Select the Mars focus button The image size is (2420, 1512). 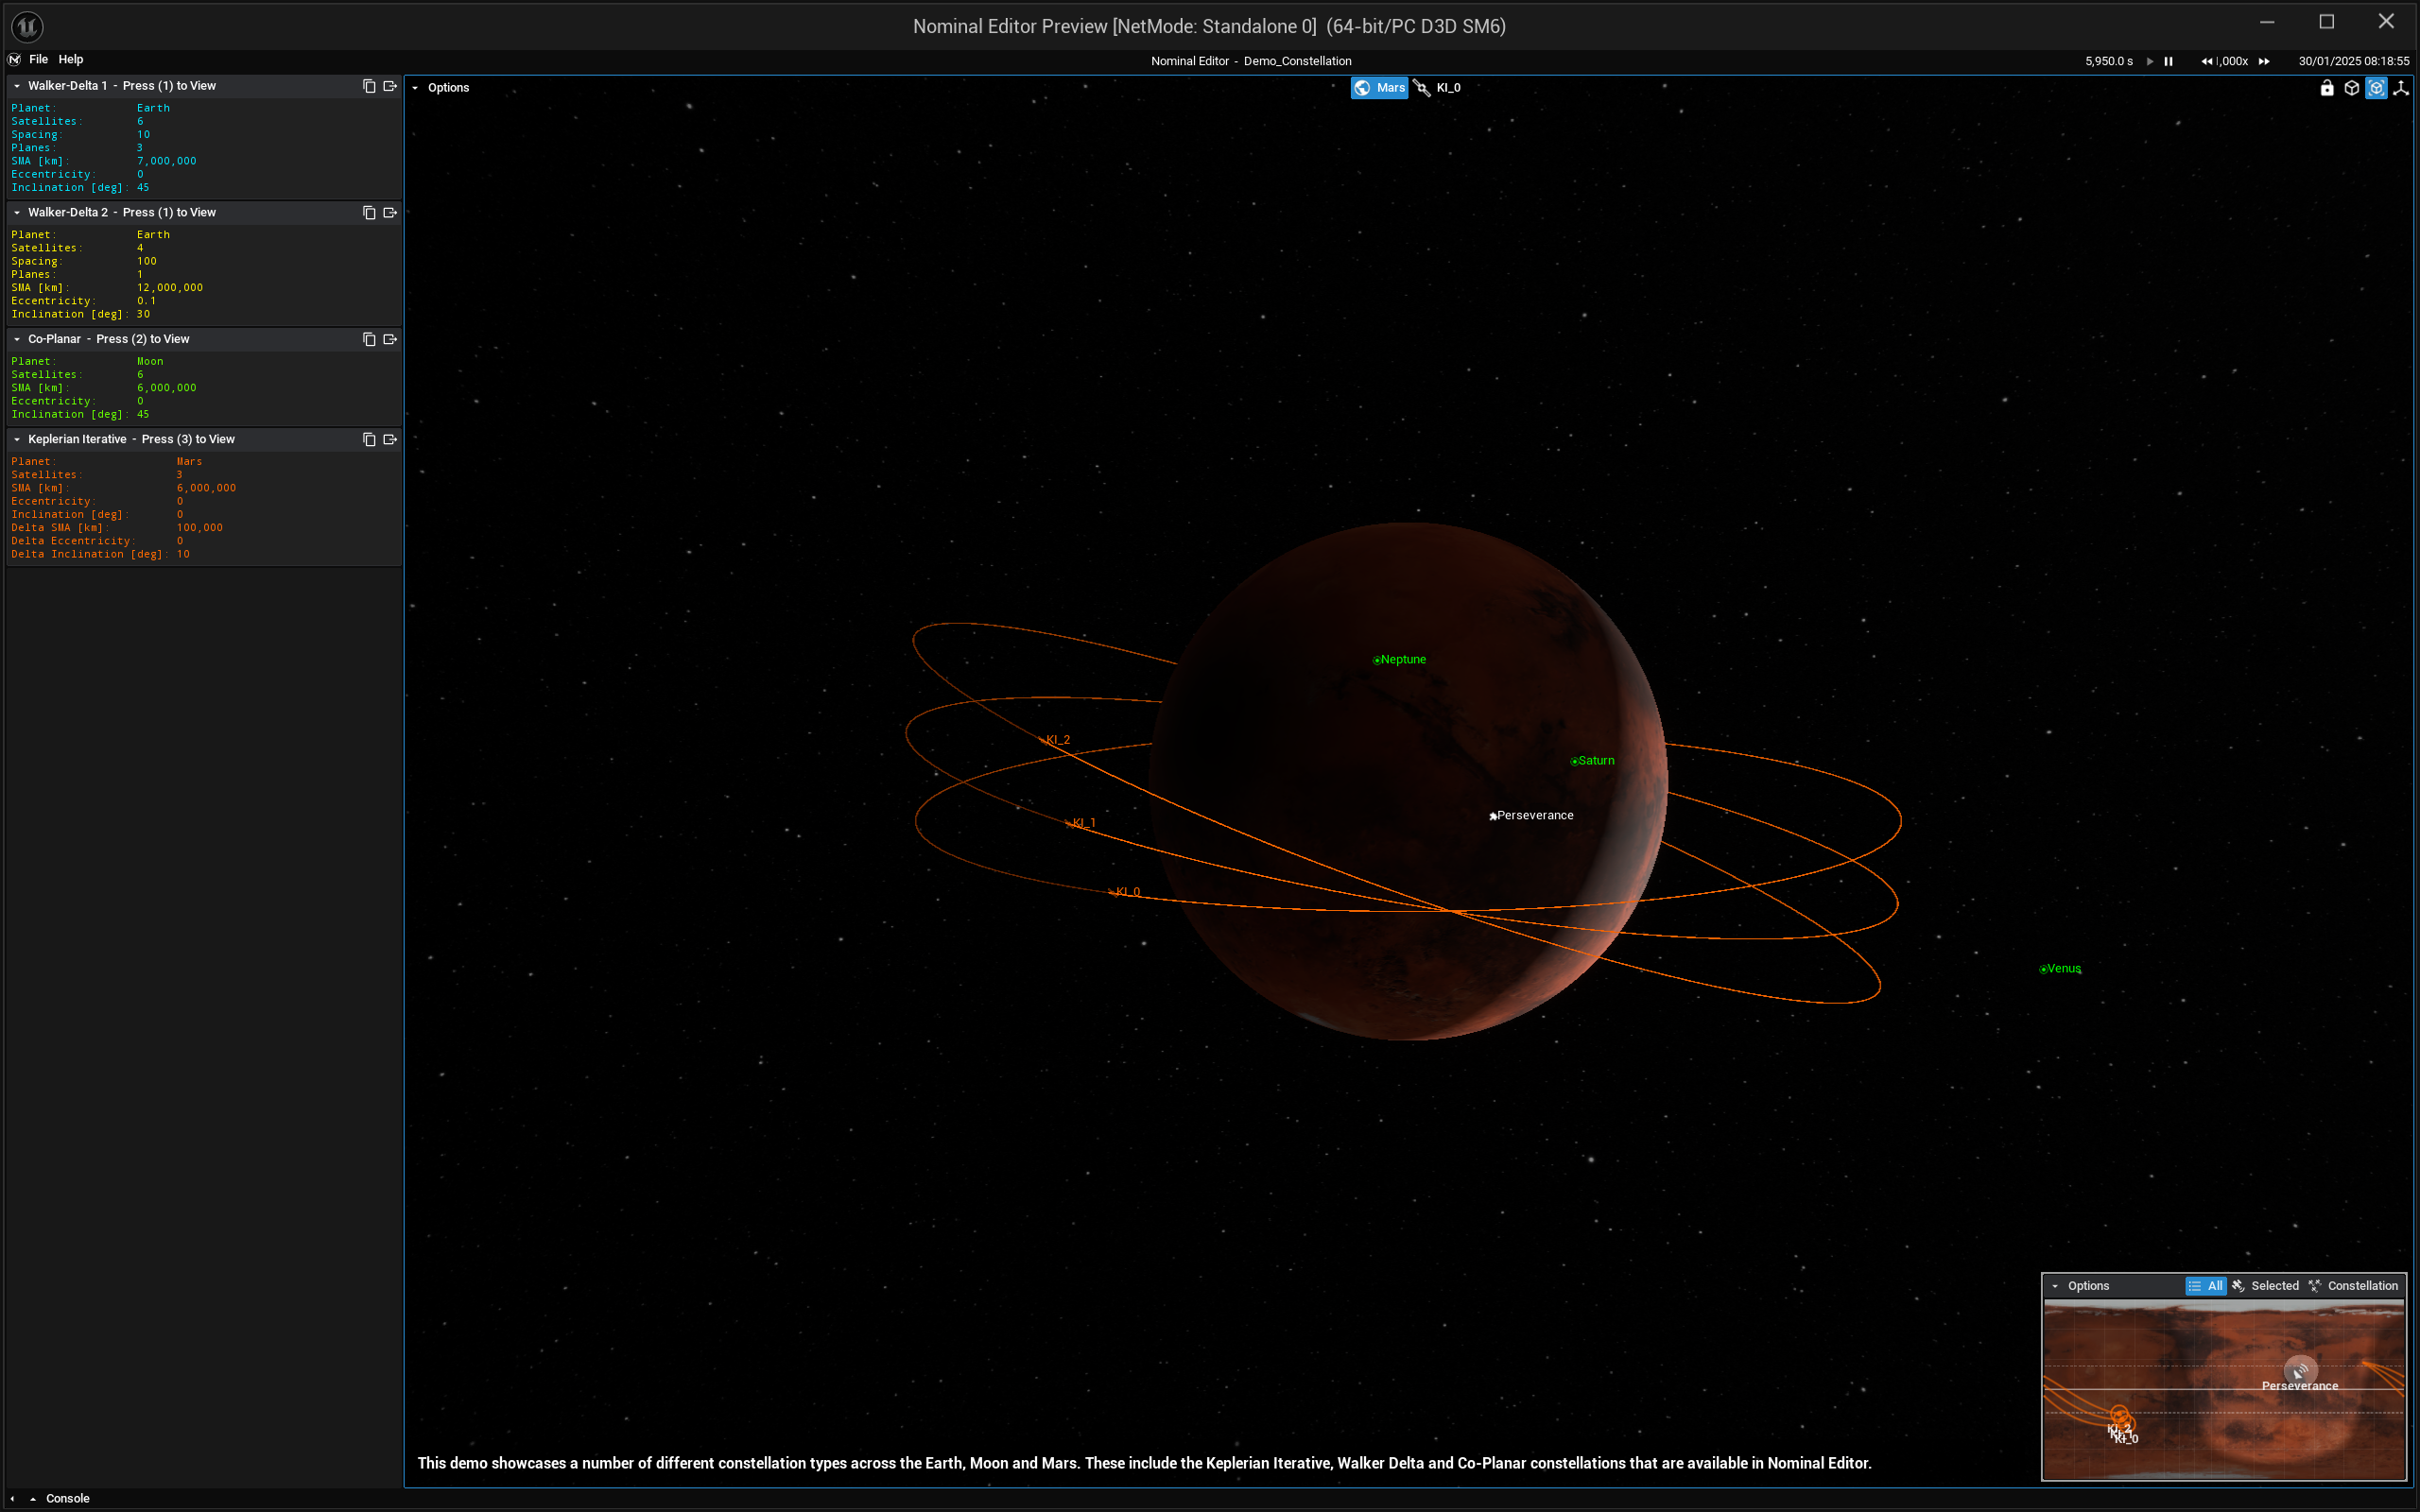click(1379, 88)
